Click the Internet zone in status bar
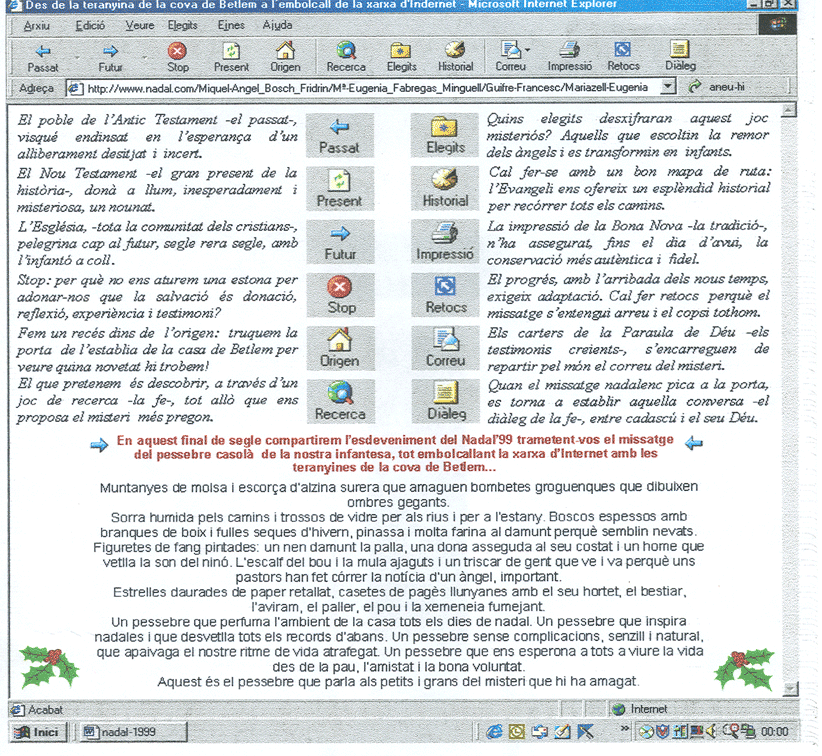 [x=641, y=709]
